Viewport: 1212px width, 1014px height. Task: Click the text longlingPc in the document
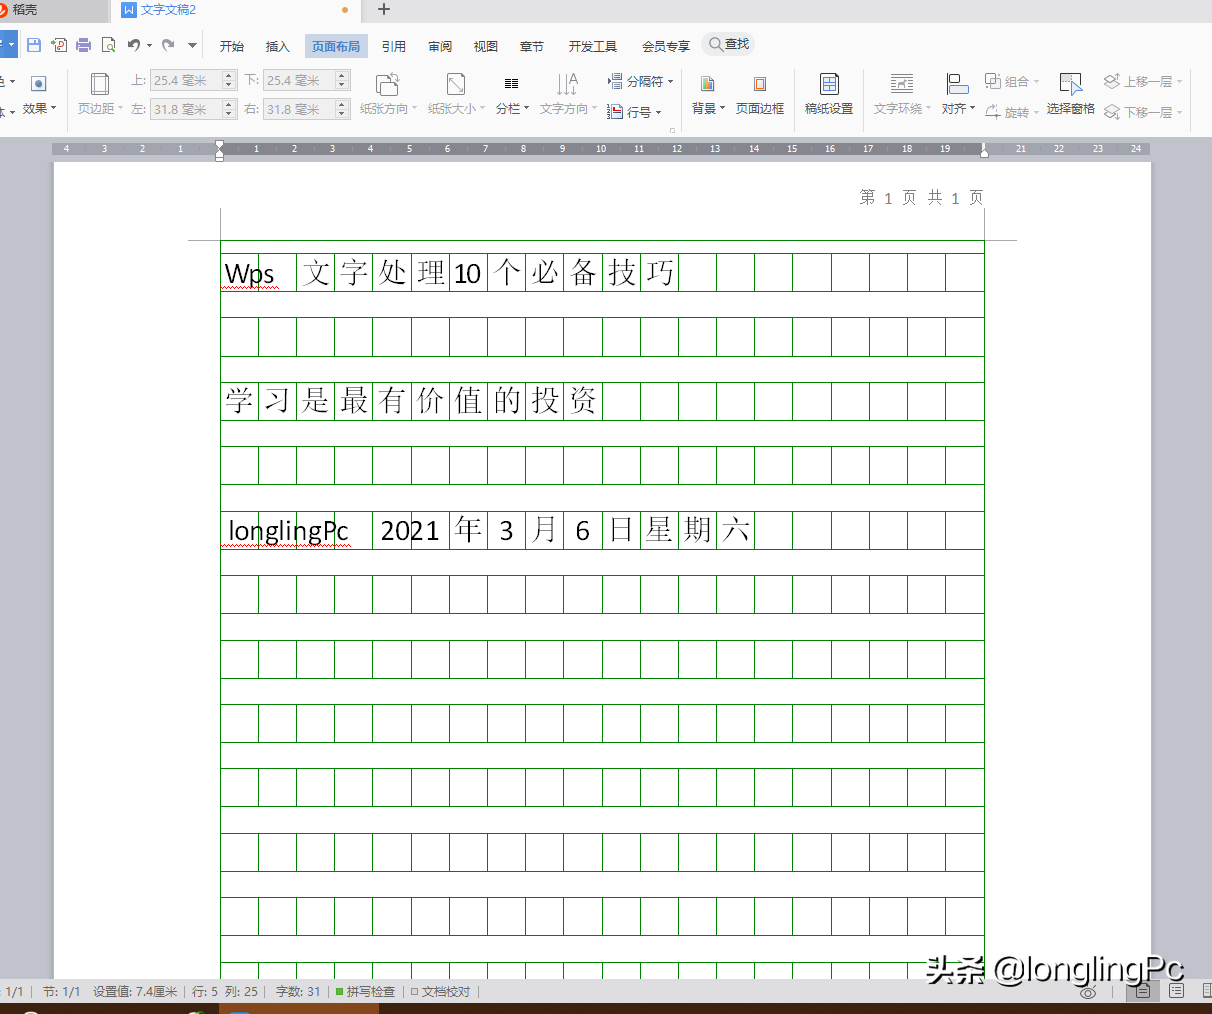pos(288,530)
